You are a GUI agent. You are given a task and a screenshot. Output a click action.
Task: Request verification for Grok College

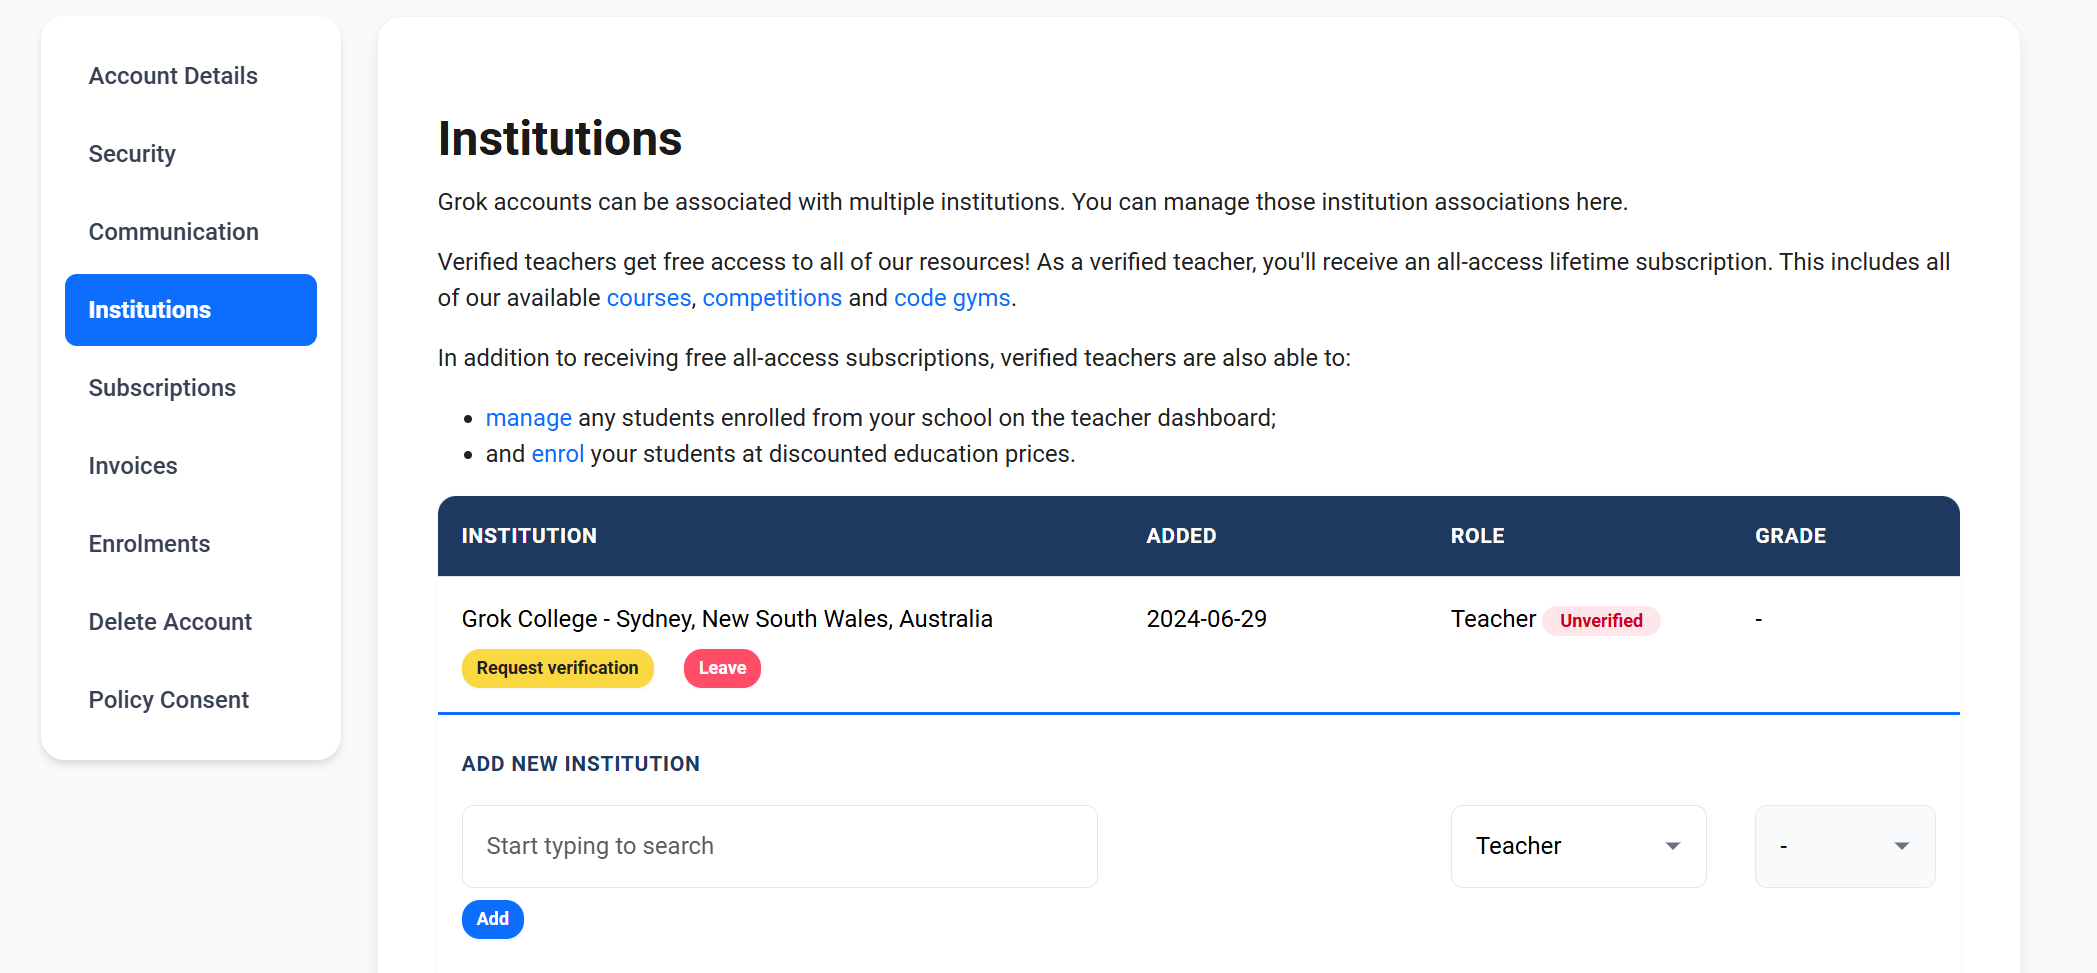(x=557, y=668)
